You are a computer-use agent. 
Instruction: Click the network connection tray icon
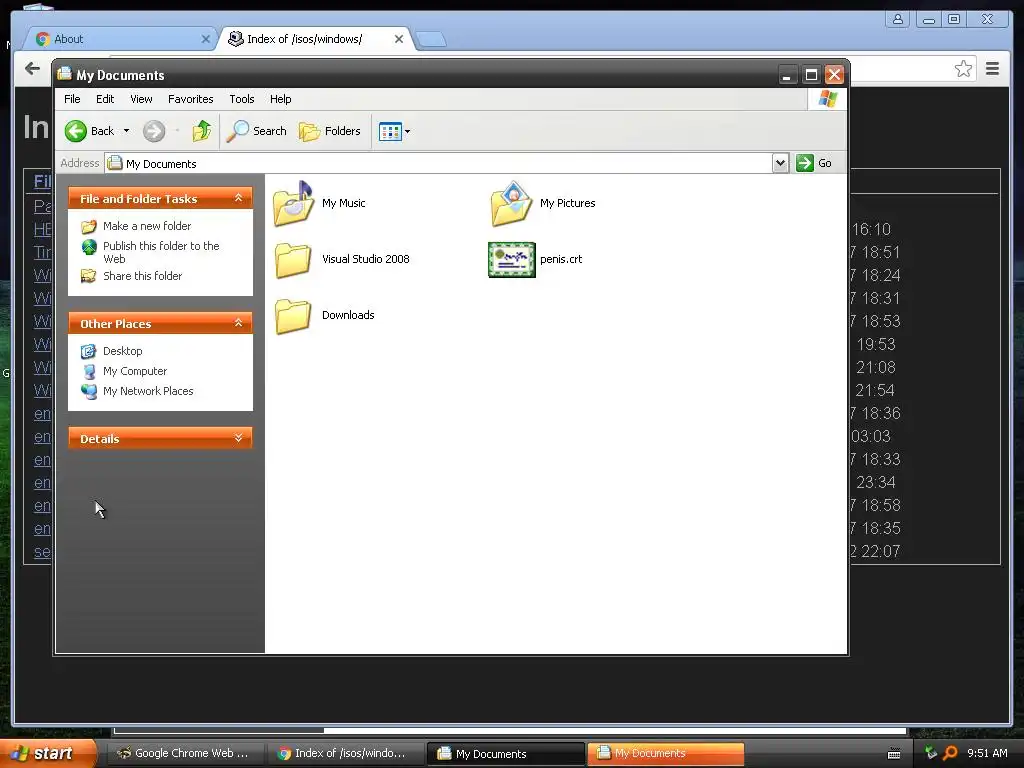(x=931, y=754)
